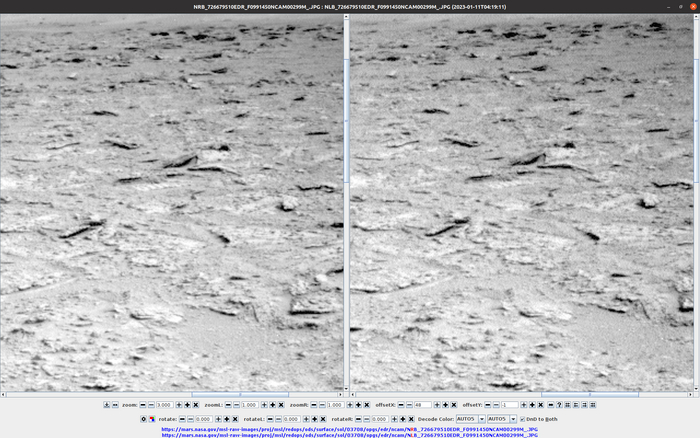Click the minus icon left of the help button
Viewport: 700px width, 438px height.
[x=550, y=405]
